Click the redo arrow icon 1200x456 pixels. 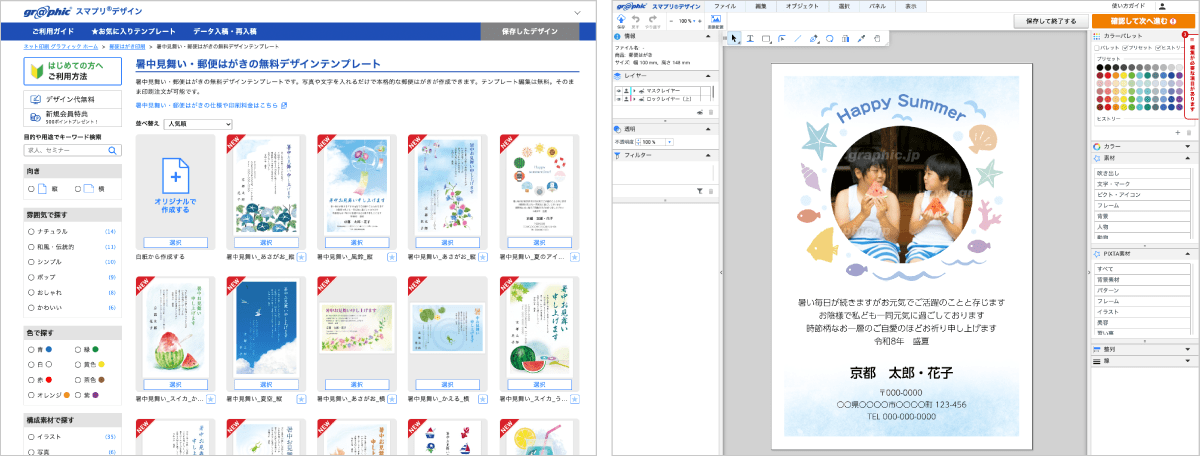(x=653, y=20)
